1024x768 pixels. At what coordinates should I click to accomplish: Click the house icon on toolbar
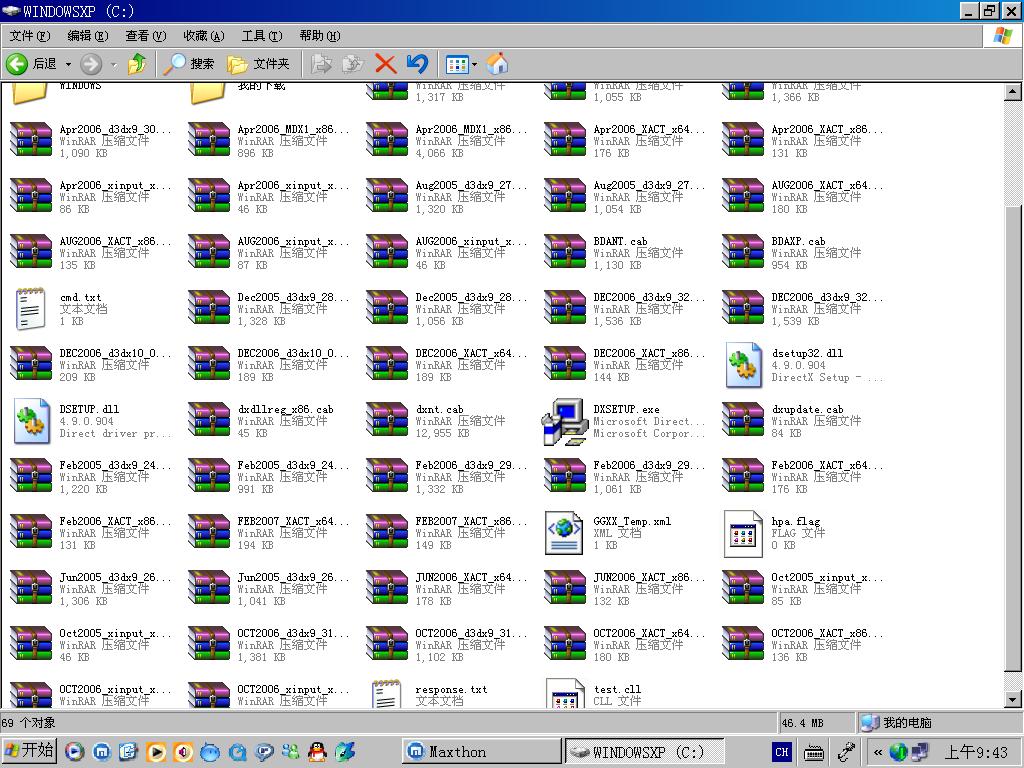[498, 64]
